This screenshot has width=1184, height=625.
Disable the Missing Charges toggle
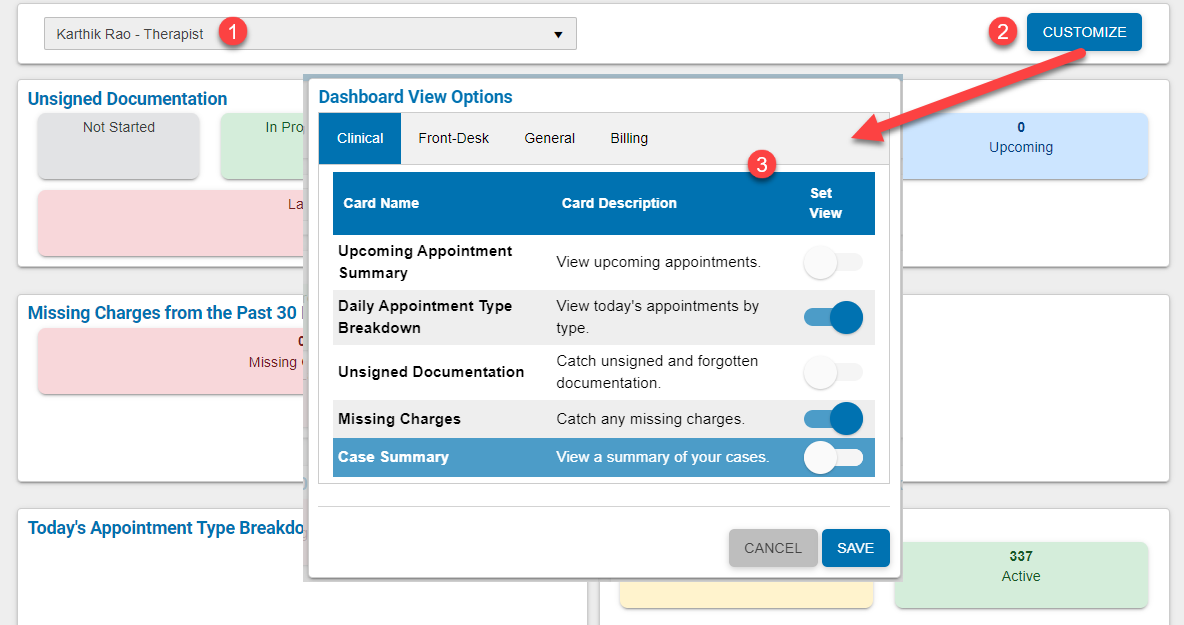click(x=833, y=418)
